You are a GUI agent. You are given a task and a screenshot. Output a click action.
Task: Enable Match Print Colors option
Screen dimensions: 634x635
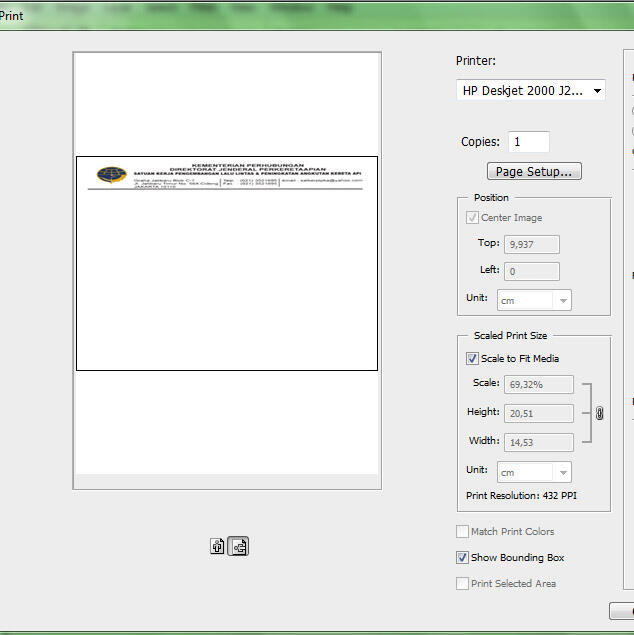(463, 532)
